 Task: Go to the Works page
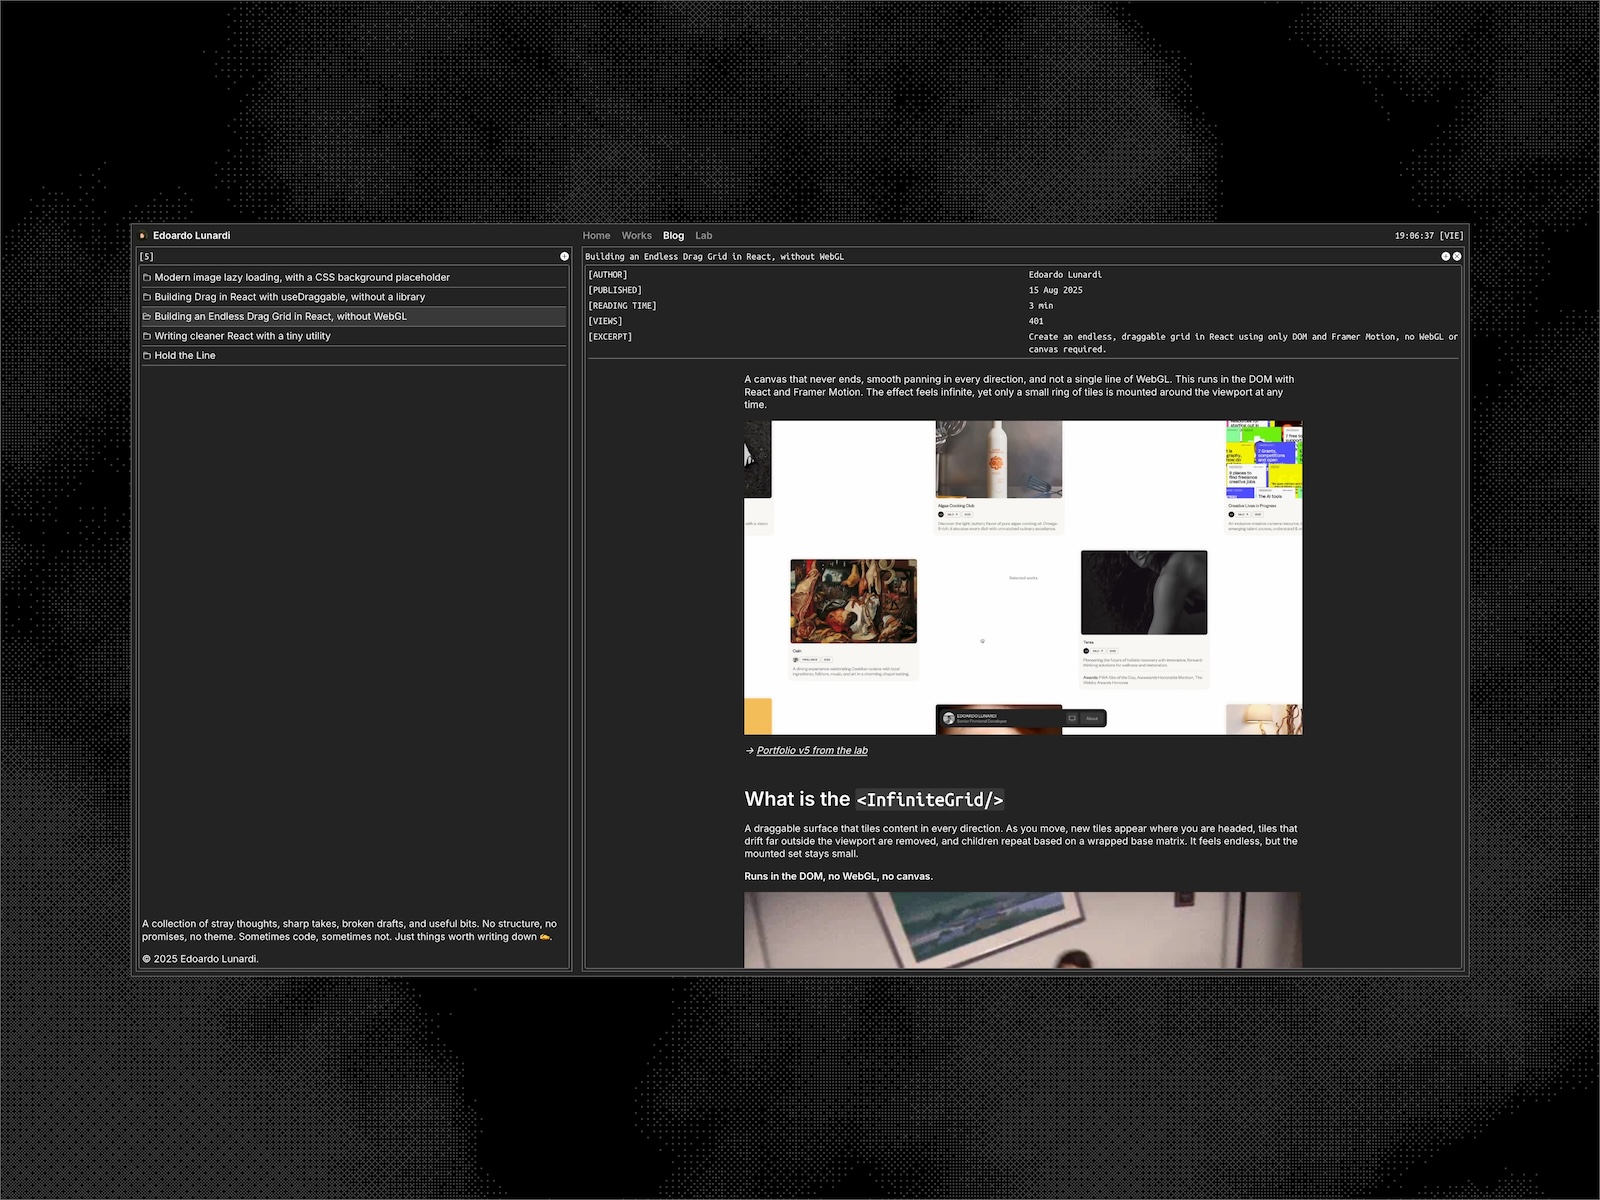[x=636, y=236]
